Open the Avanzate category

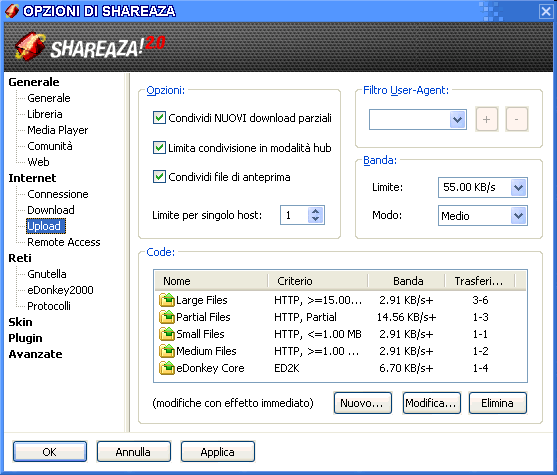pos(36,354)
